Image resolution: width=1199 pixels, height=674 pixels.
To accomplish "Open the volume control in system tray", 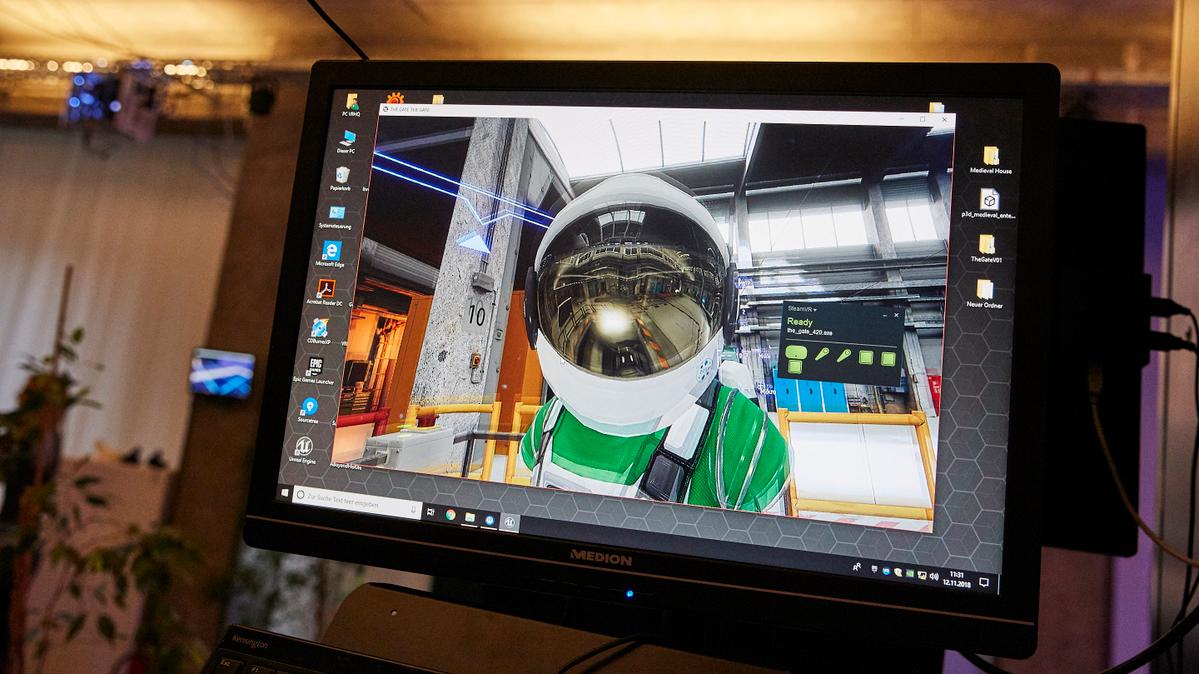I will pos(934,577).
